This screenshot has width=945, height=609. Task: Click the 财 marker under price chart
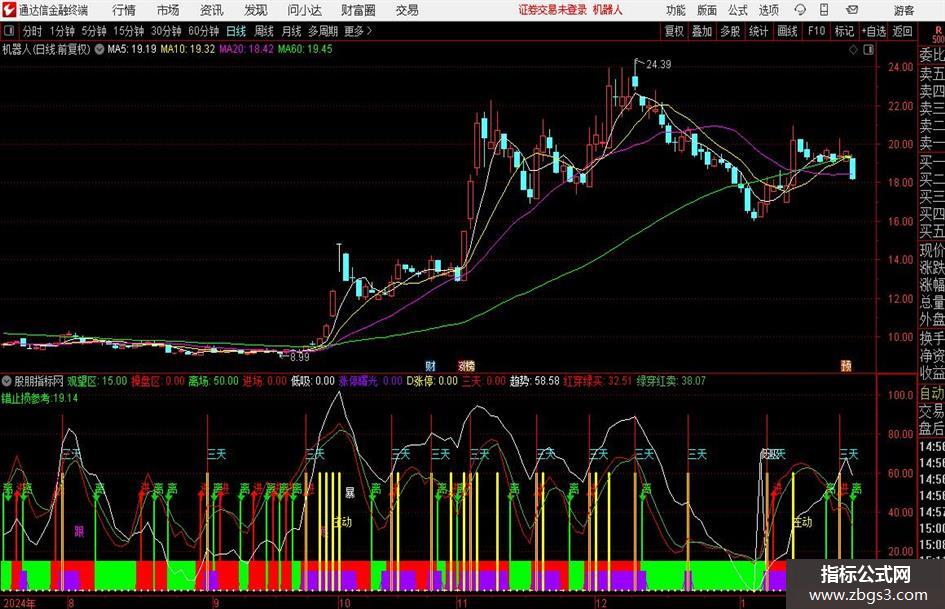point(431,366)
